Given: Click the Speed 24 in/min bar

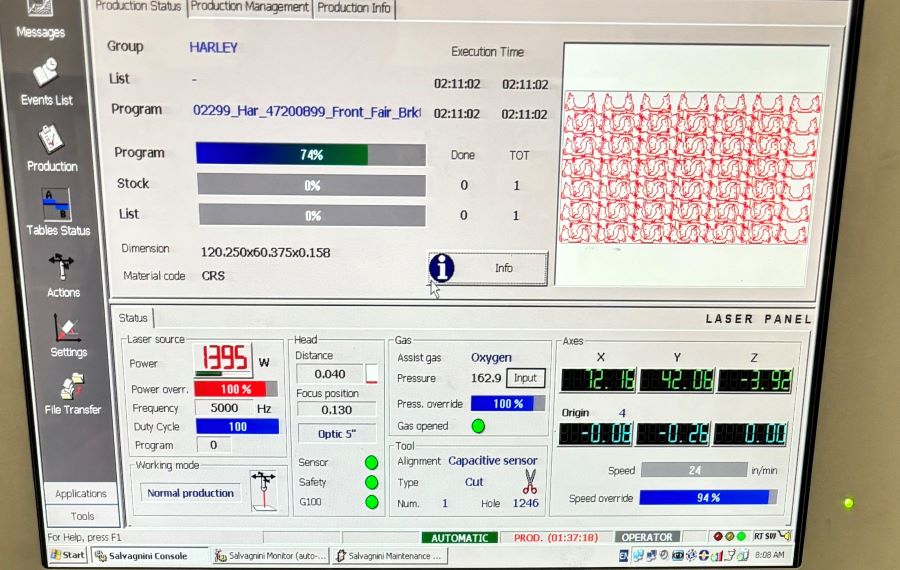Looking at the screenshot, I should (695, 470).
